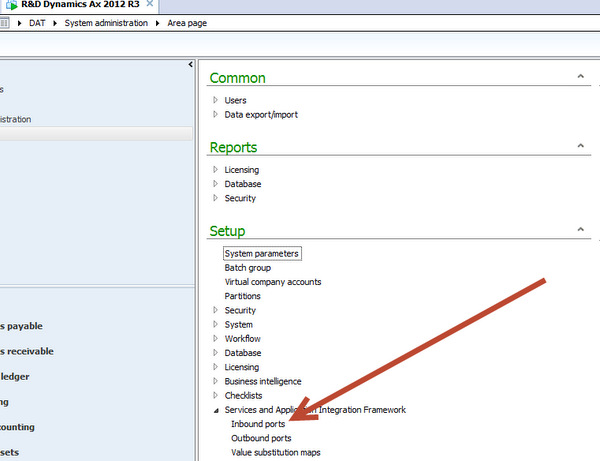Expand System under Setup
The image size is (600, 461).
(x=215, y=324)
